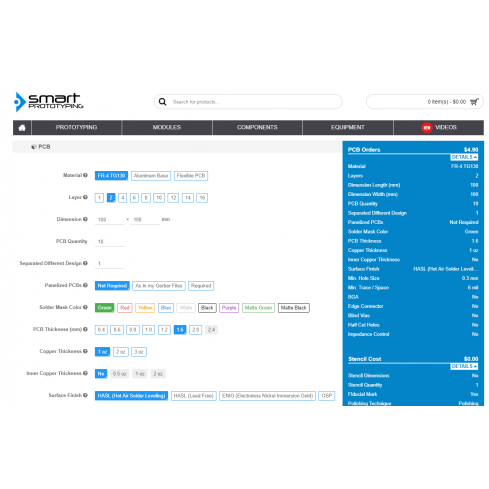Select HASL (Lead Free) surface finish
The image size is (489, 489).
point(194,396)
